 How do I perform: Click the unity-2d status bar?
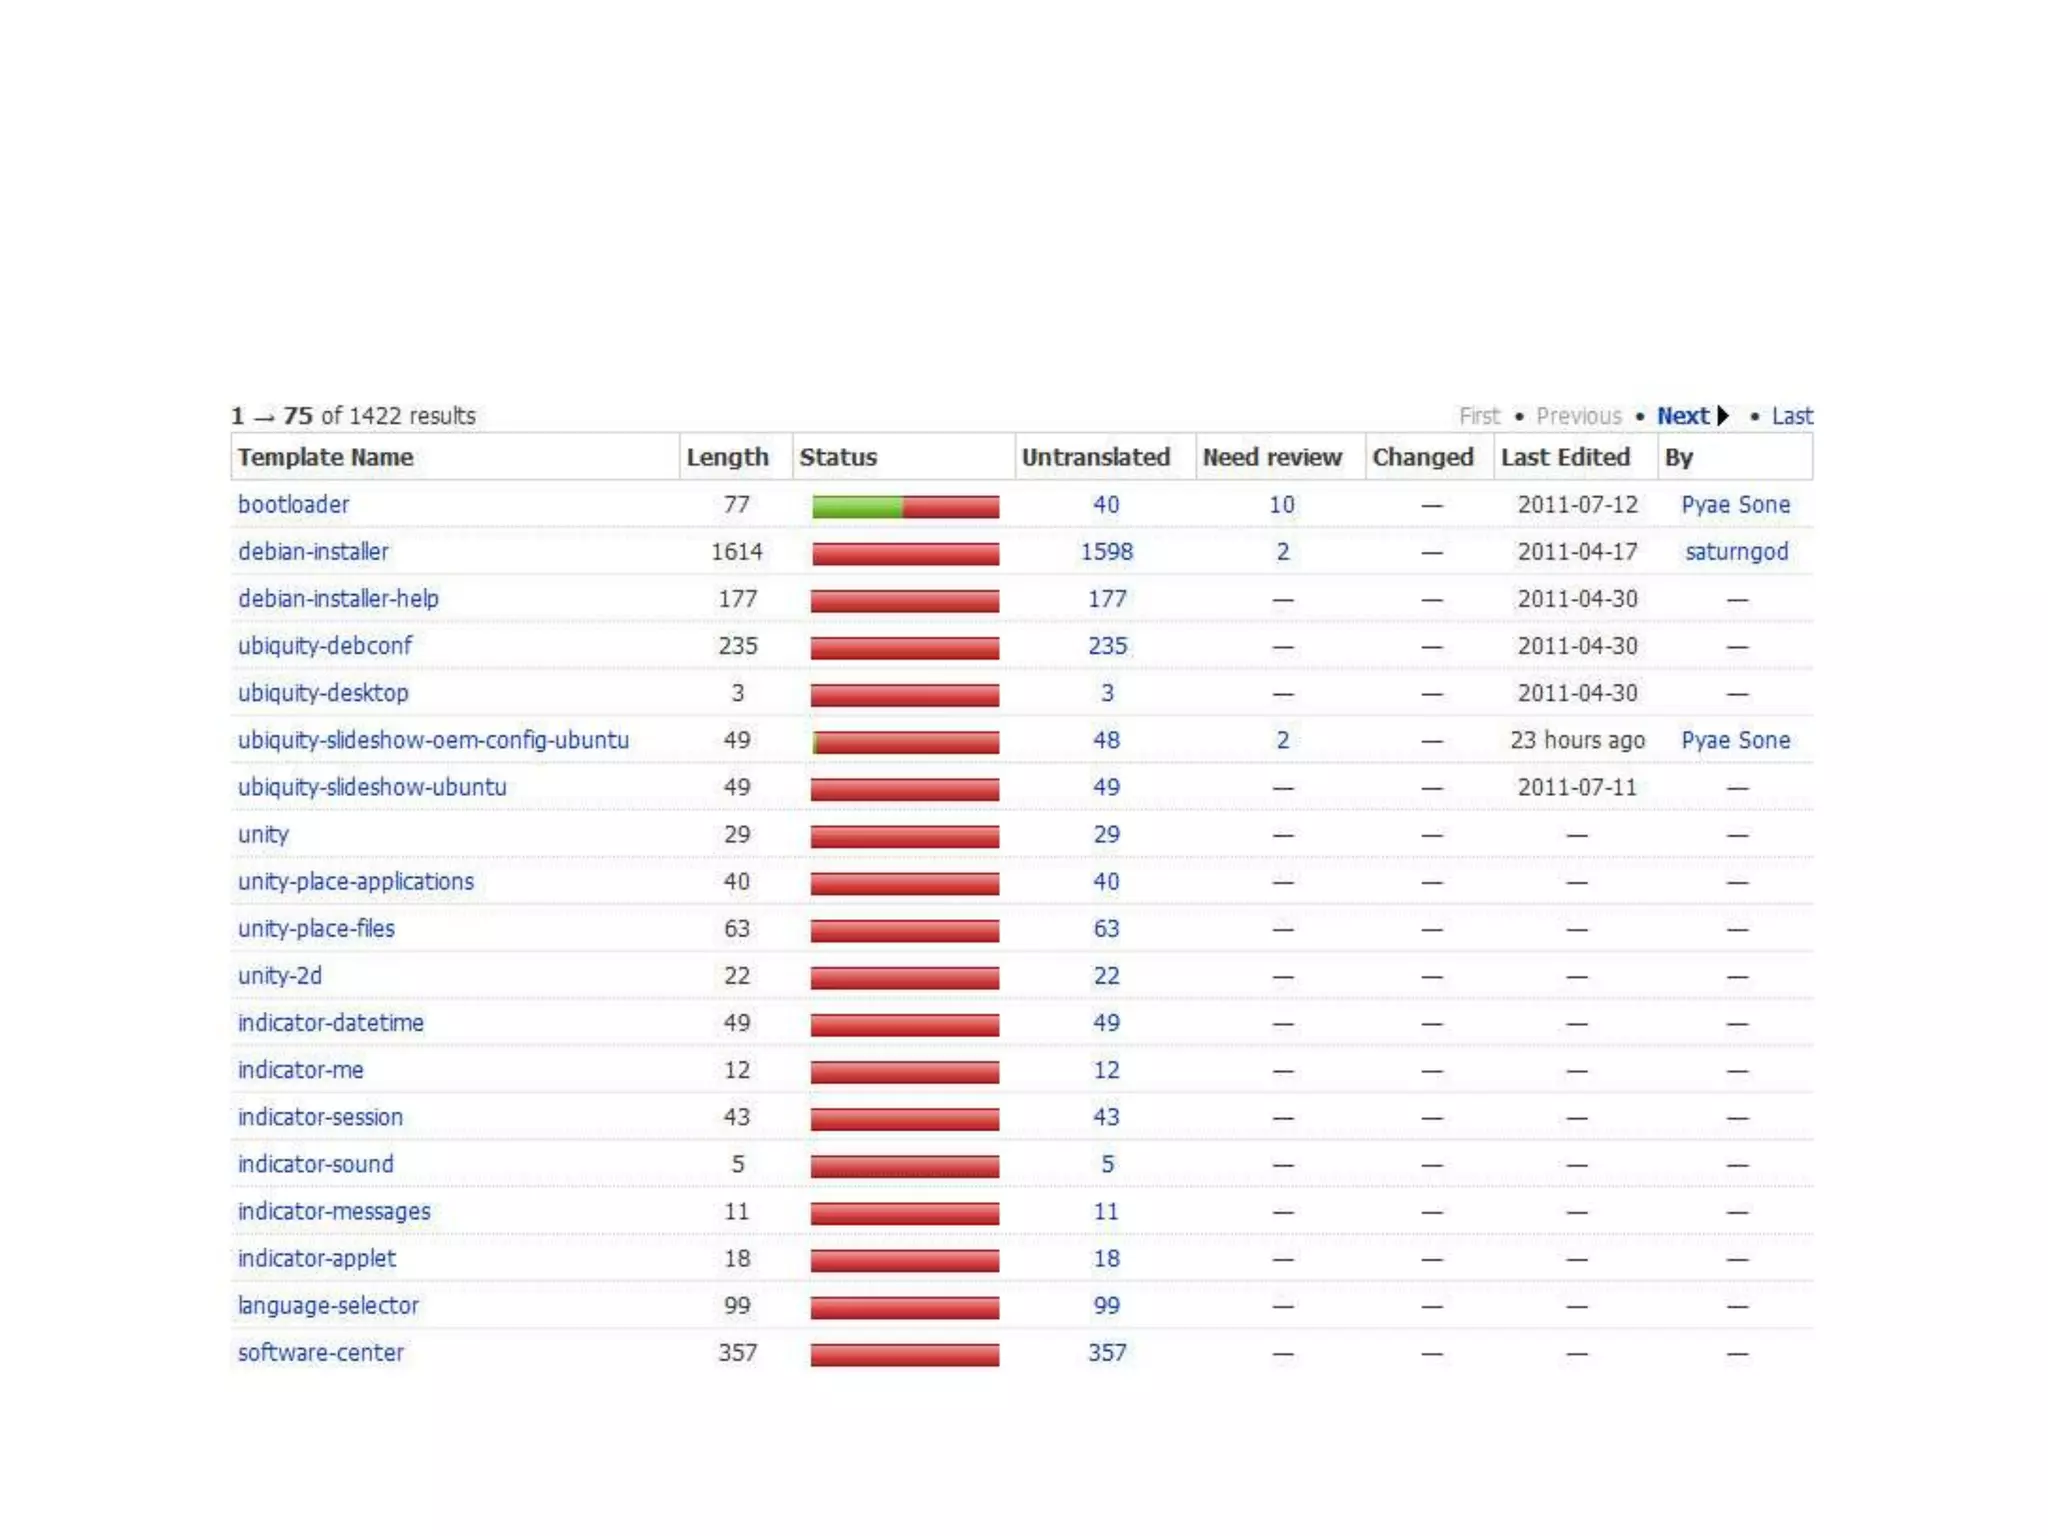905,978
